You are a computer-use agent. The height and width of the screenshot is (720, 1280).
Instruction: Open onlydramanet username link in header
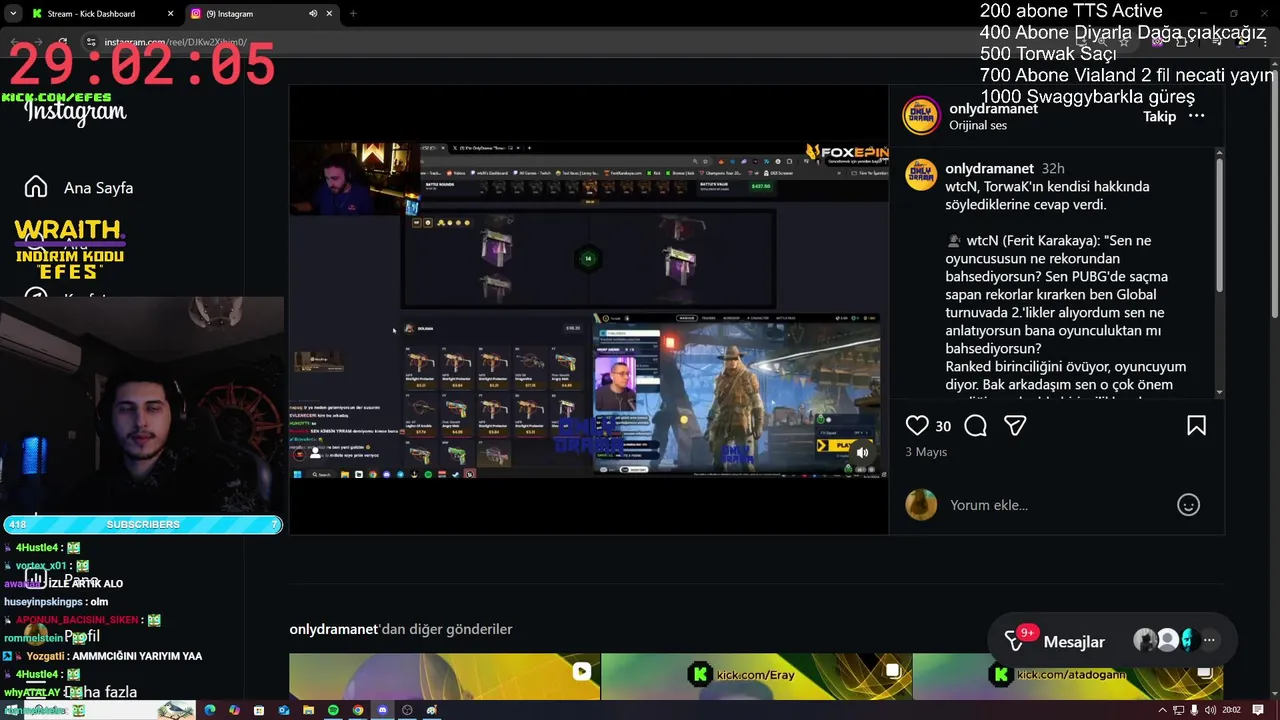[x=993, y=108]
